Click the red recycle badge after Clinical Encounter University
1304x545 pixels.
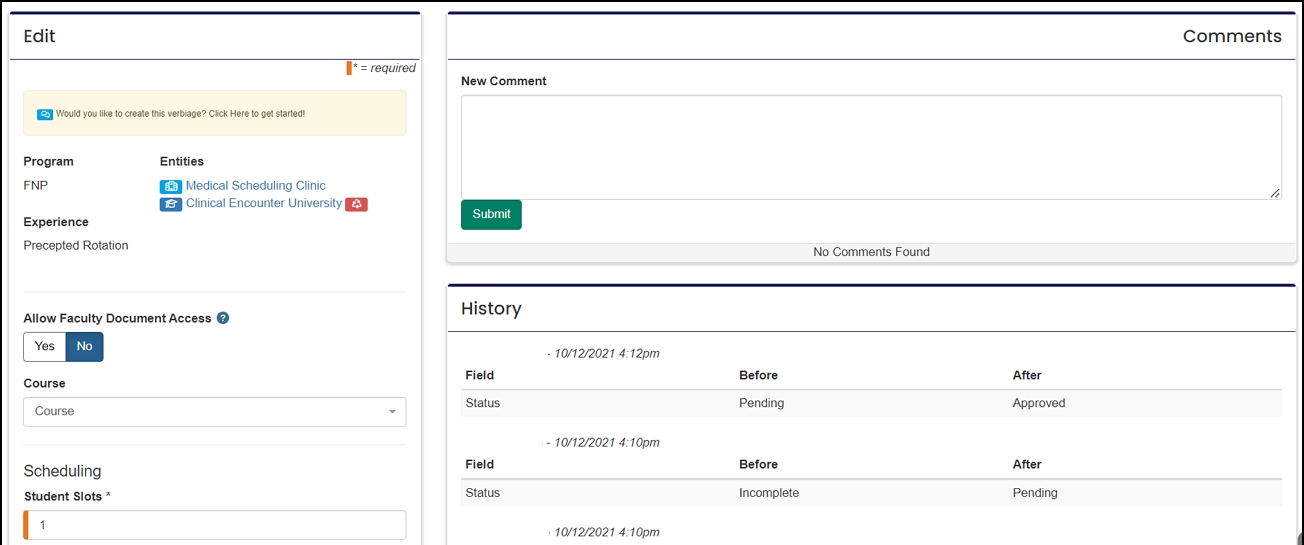[356, 204]
